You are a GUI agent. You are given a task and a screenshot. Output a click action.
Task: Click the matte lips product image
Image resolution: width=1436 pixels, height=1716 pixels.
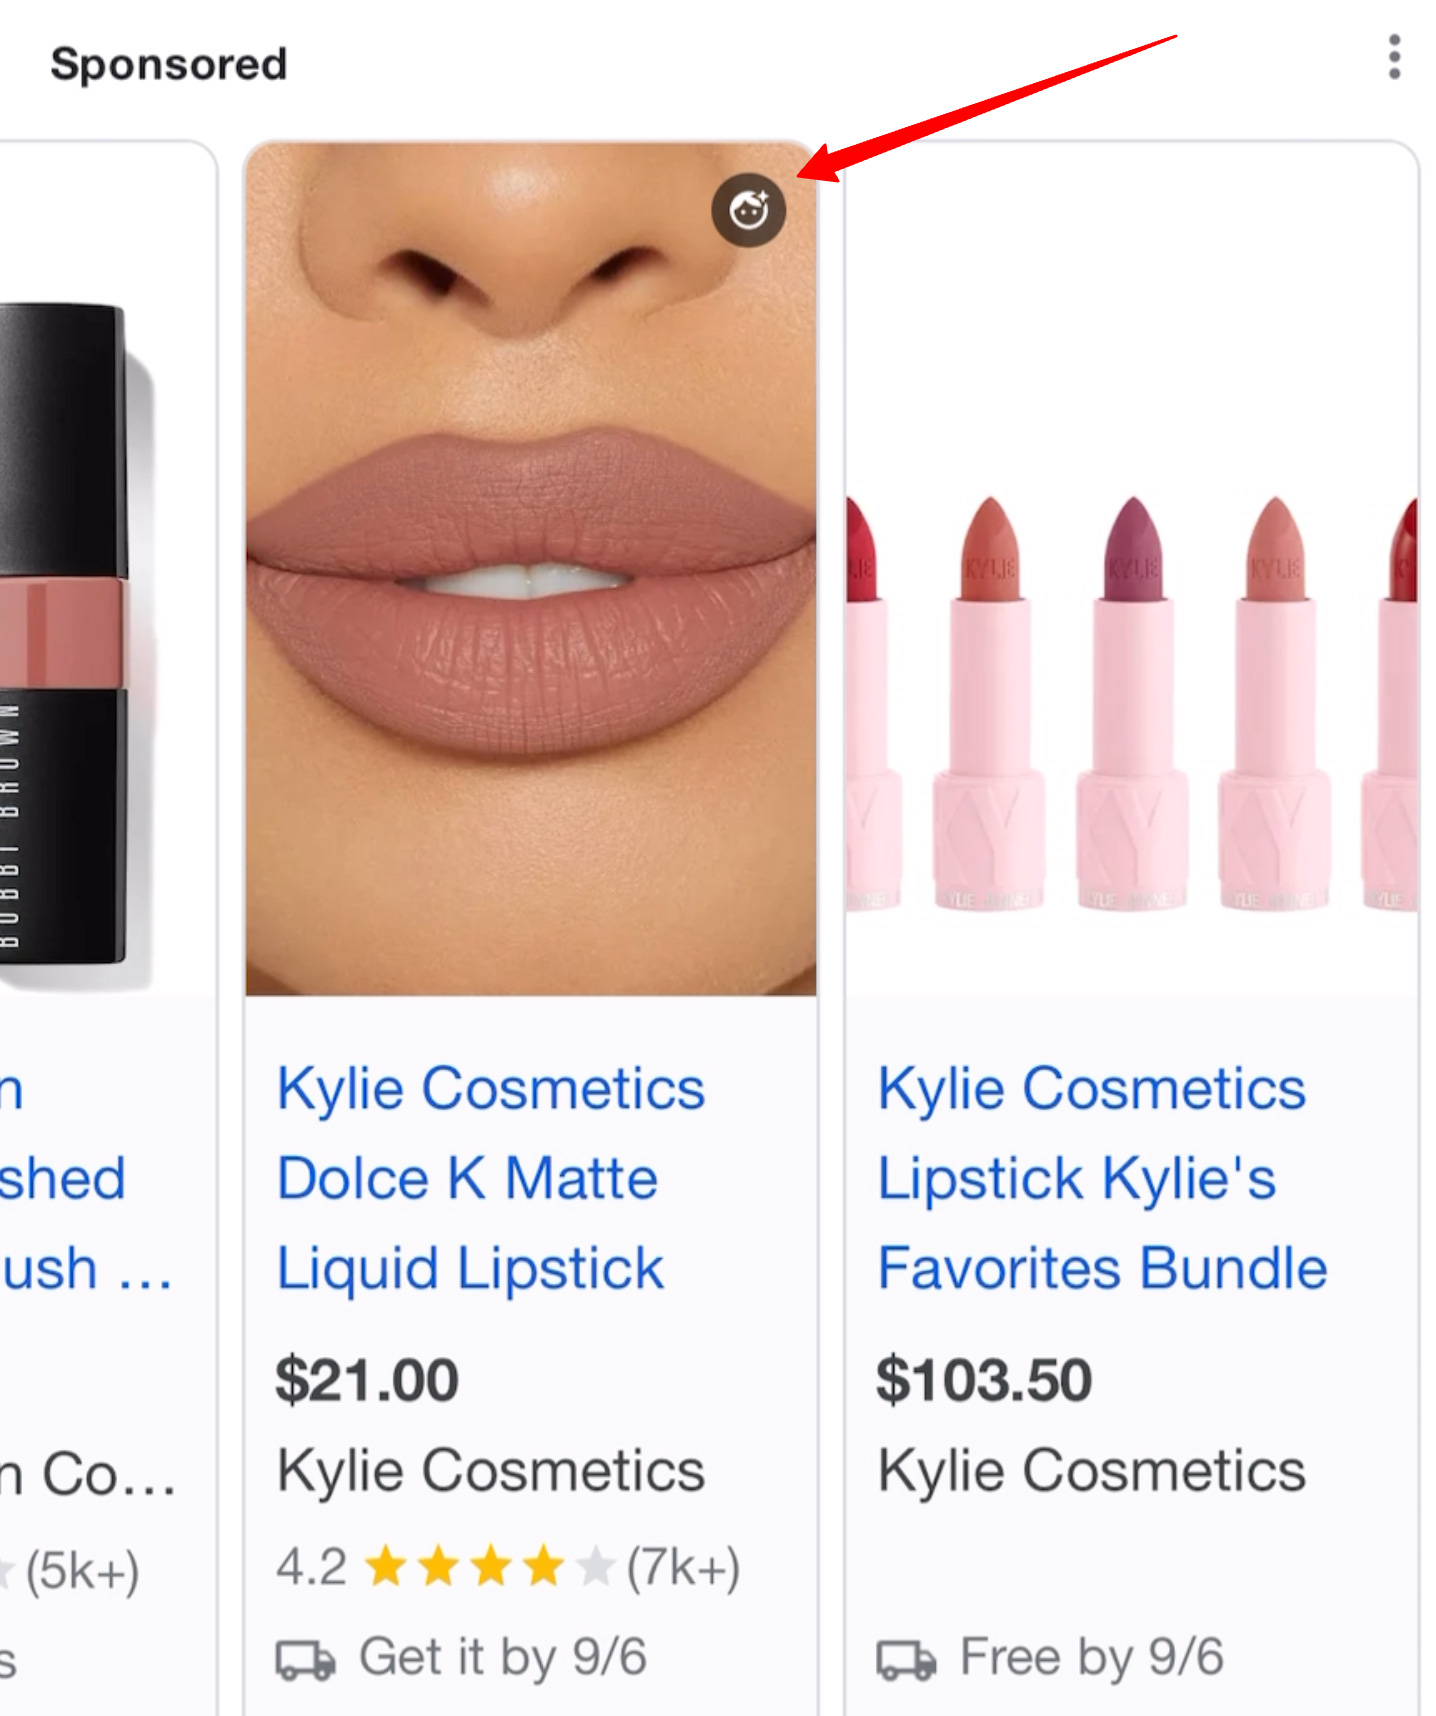click(x=531, y=569)
